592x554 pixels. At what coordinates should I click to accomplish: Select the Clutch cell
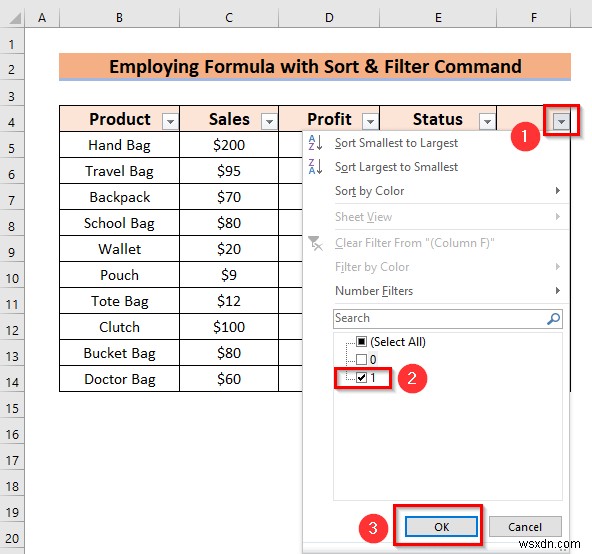point(119,327)
